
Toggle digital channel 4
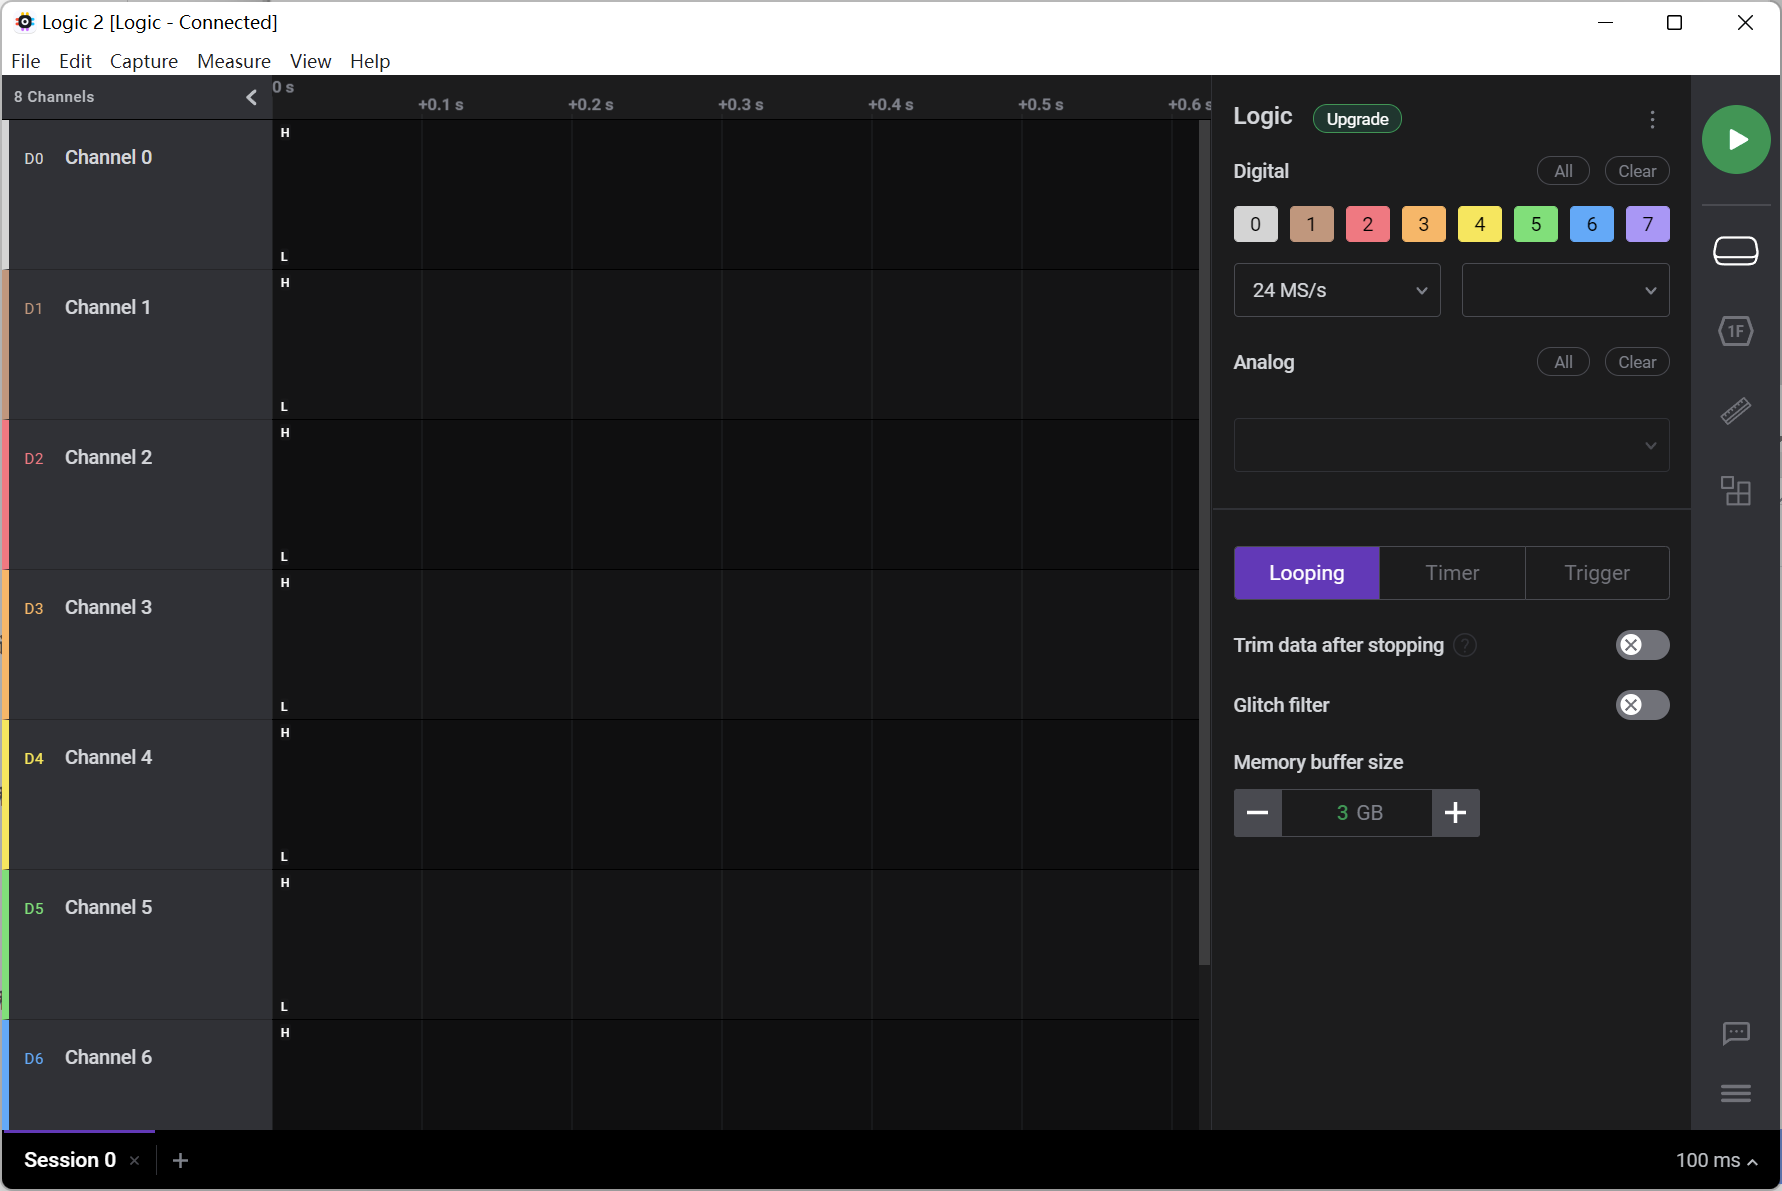[x=1480, y=224]
